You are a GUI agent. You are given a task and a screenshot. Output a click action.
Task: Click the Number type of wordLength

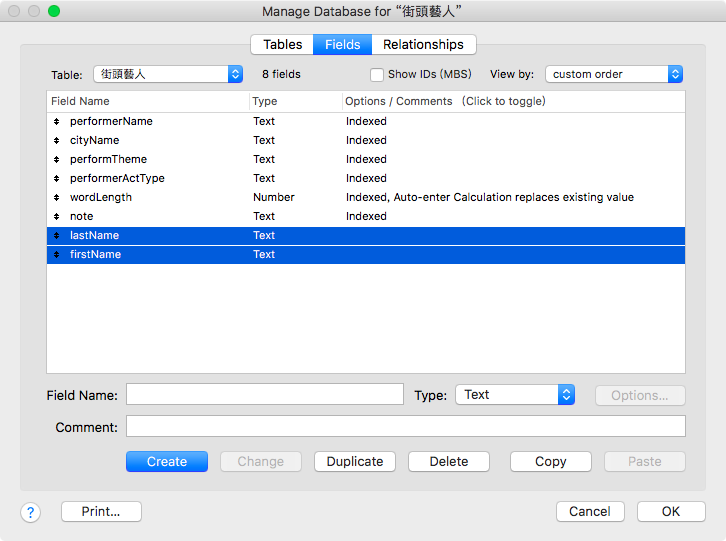(274, 197)
